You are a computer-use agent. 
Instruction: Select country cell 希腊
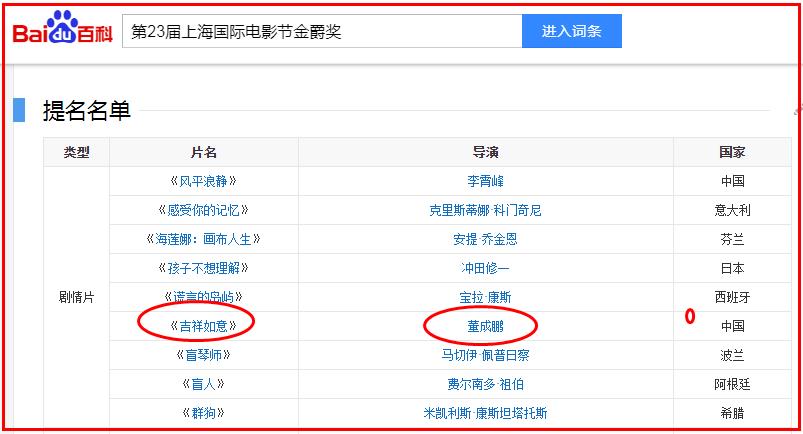(x=732, y=413)
